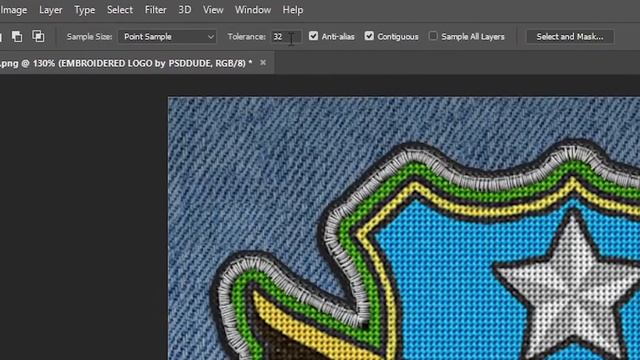Choose Intersect with selection mode icon

38,36
